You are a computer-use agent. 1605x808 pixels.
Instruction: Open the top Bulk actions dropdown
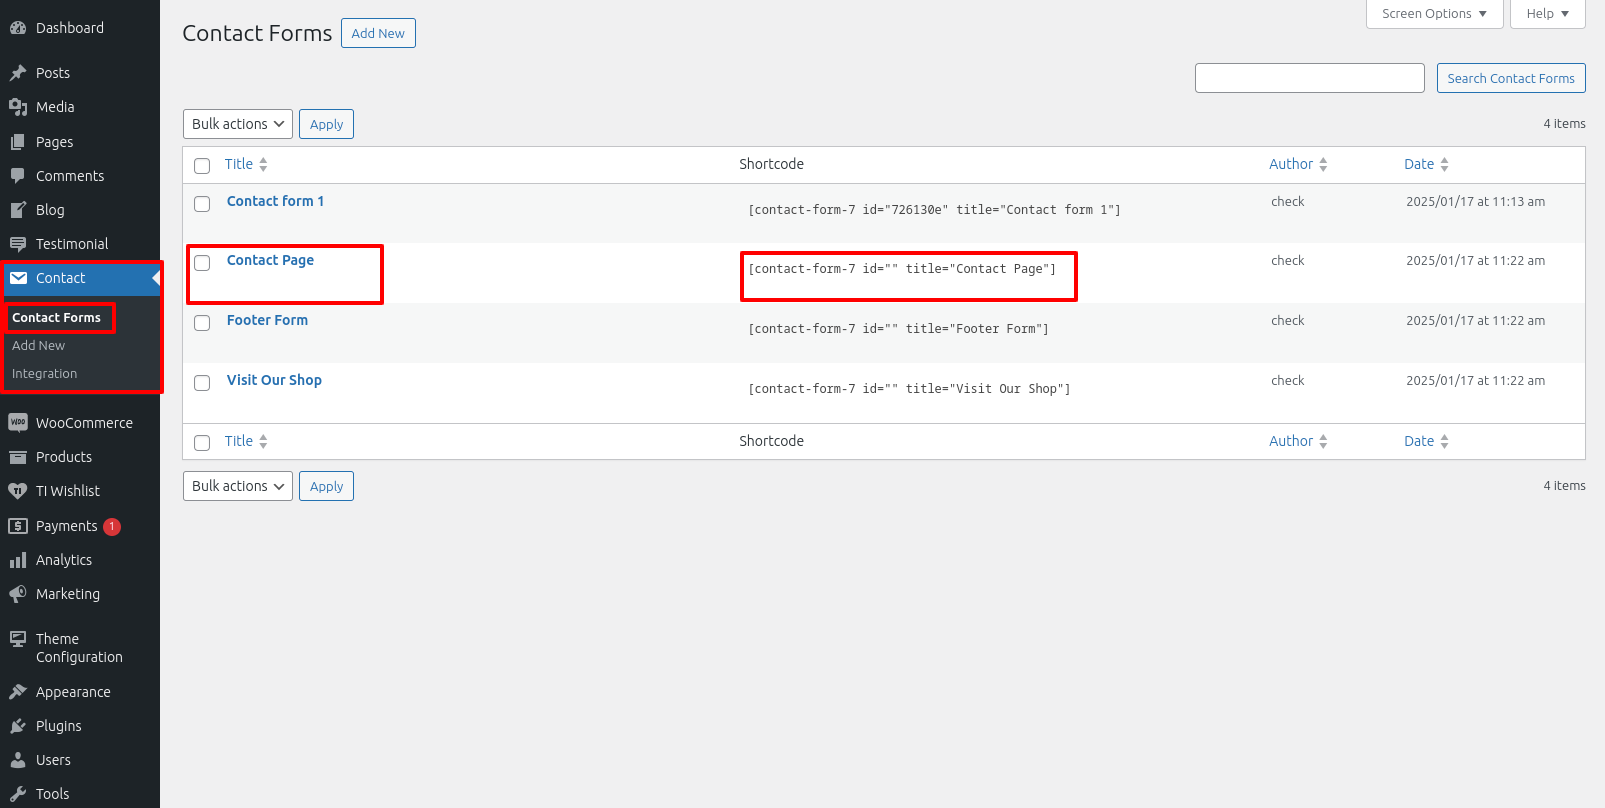(237, 124)
